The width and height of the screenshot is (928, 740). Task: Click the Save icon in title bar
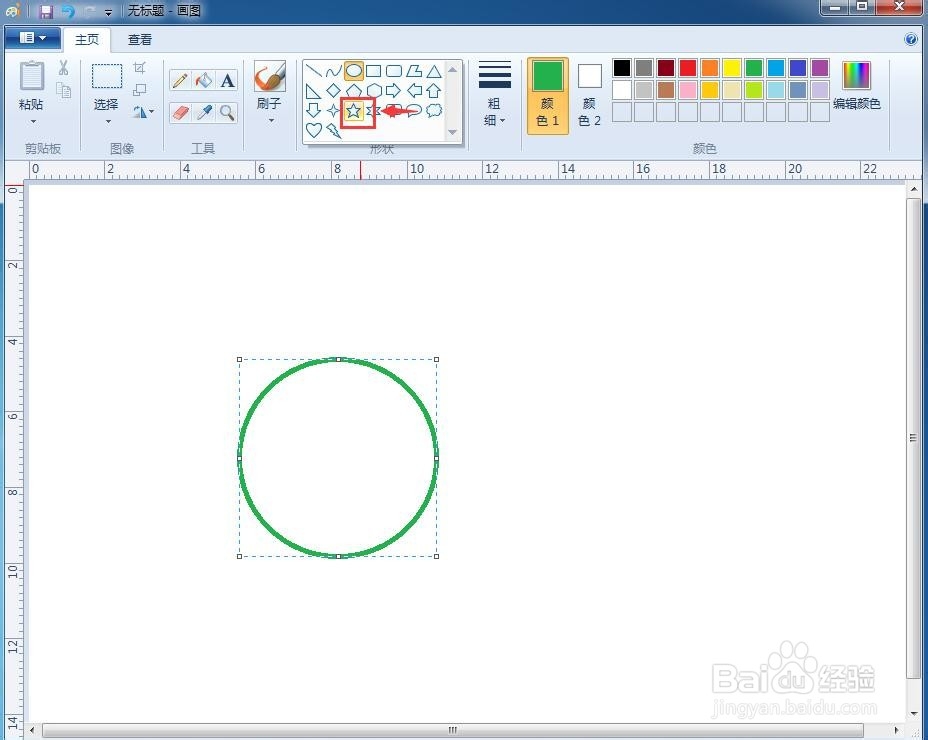pyautogui.click(x=46, y=11)
